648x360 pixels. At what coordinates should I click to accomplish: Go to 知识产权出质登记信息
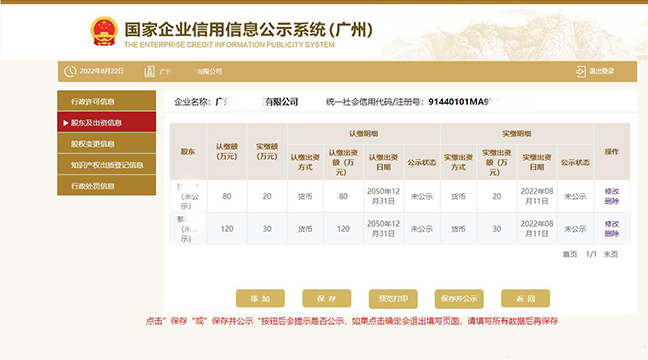point(107,165)
